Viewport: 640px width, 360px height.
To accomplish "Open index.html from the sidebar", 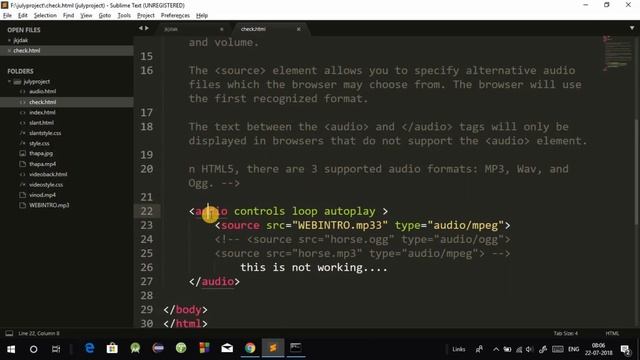I will coord(42,112).
